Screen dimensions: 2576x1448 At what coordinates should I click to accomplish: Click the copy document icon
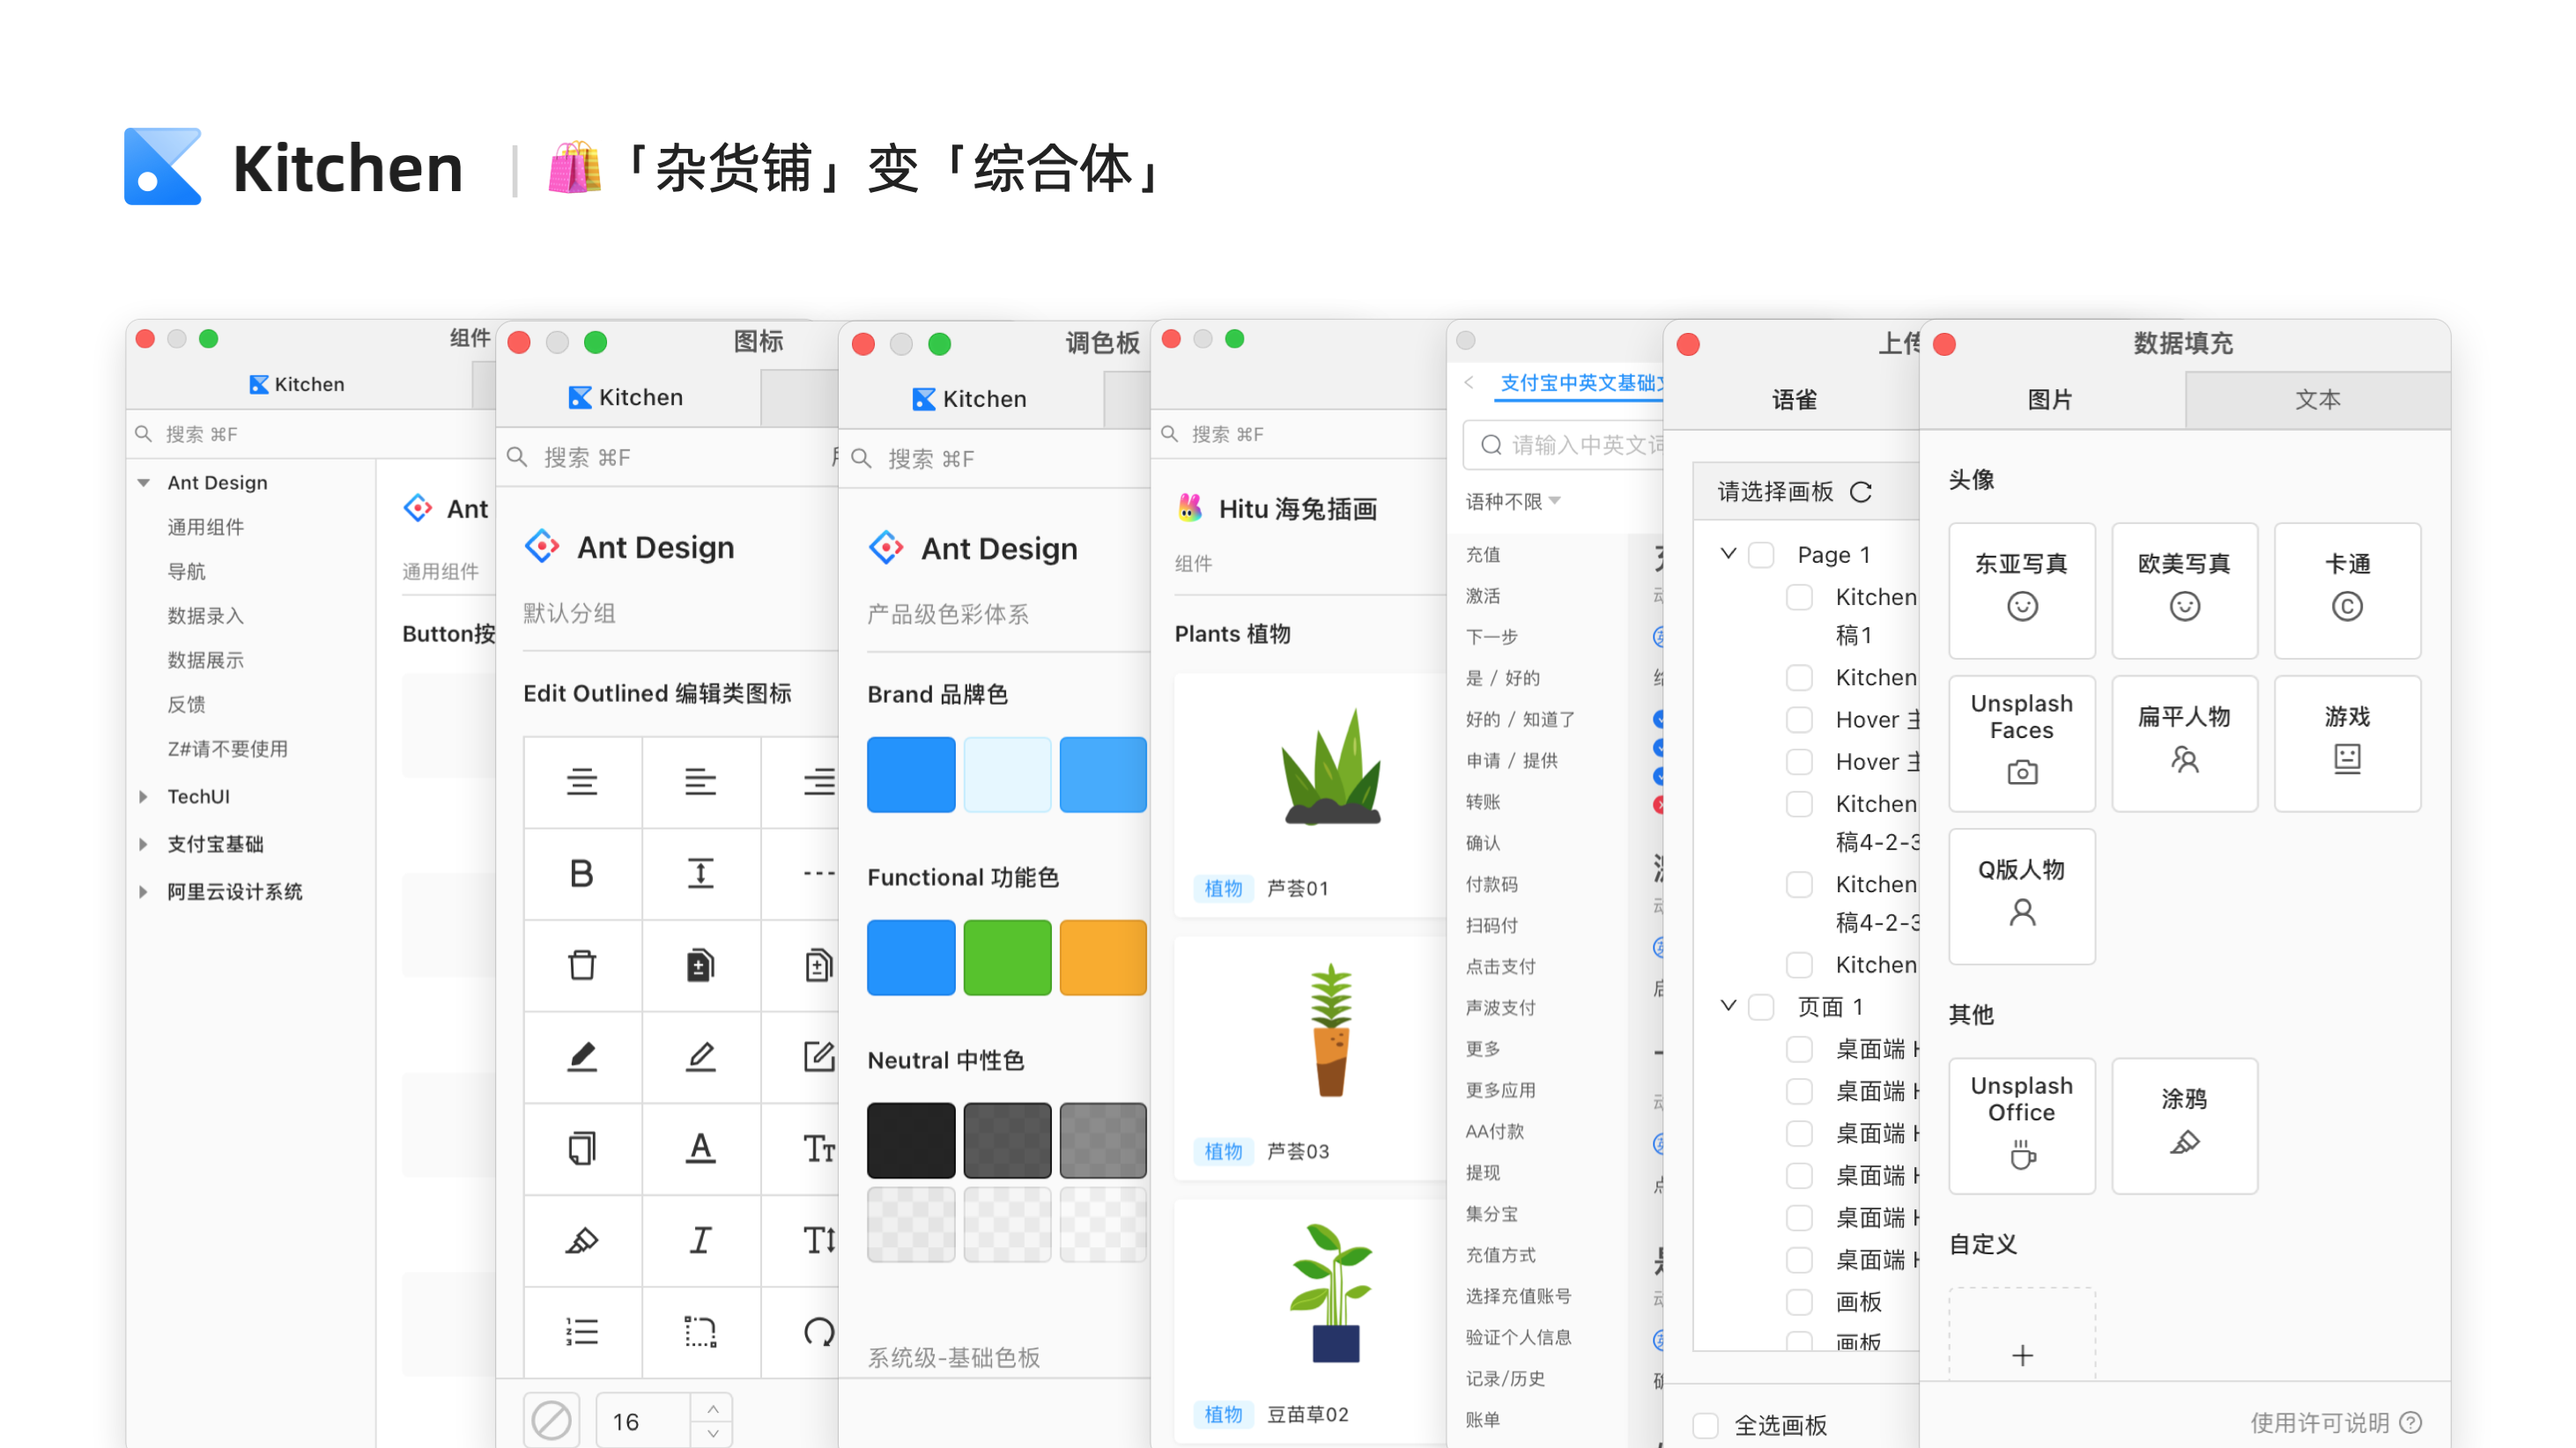[581, 1147]
